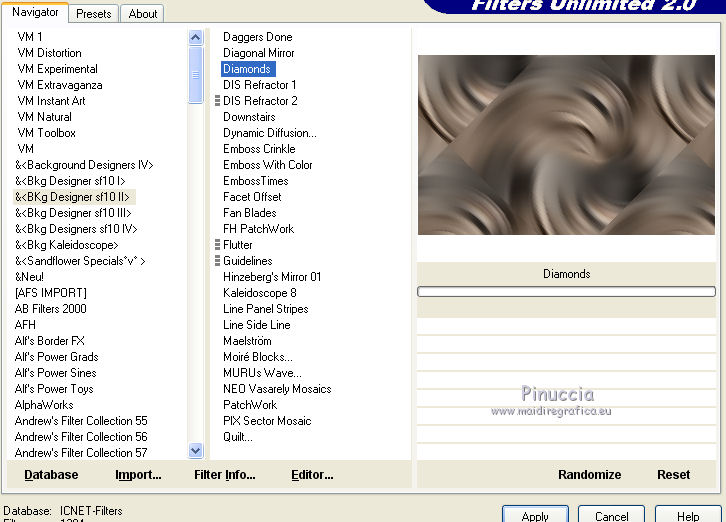726x522 pixels.
Task: Select Diagonal Mirror filter
Action: [x=258, y=53]
